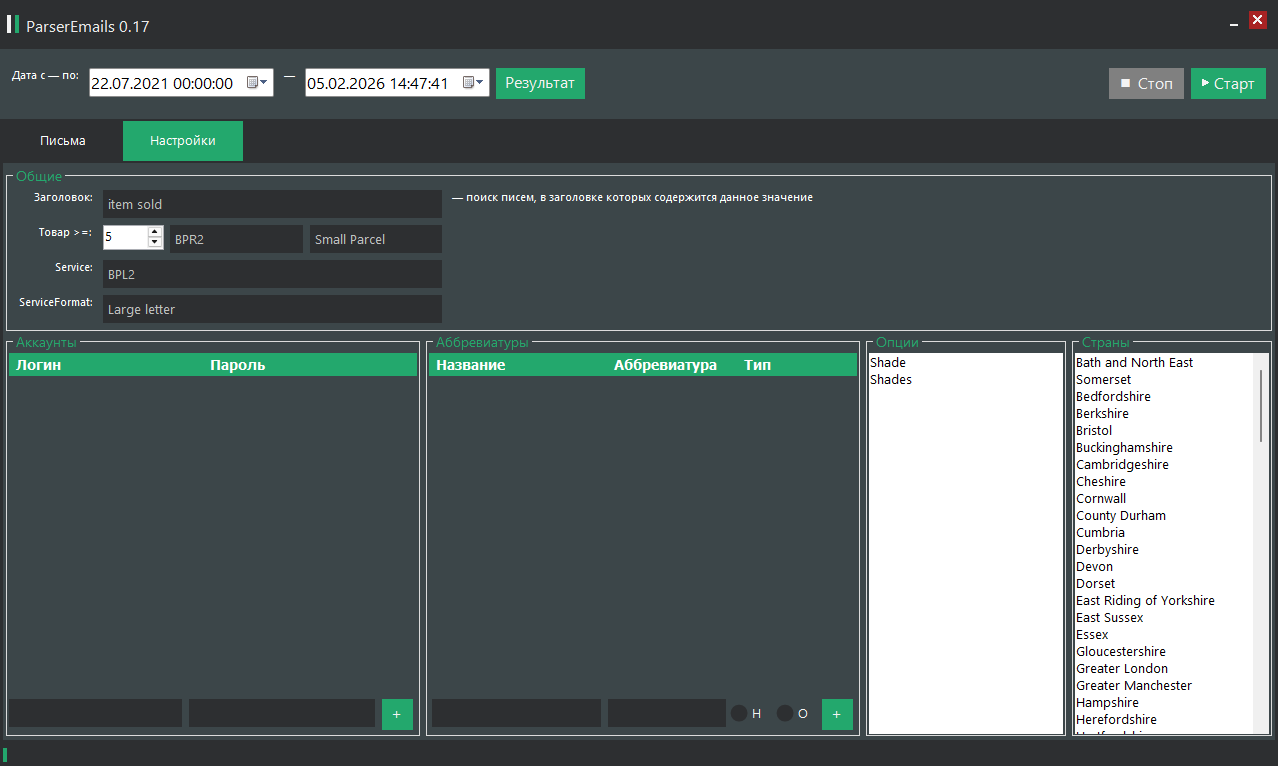Click the Service field with BPL2
Viewport: 1278px width, 766px height.
coord(272,274)
